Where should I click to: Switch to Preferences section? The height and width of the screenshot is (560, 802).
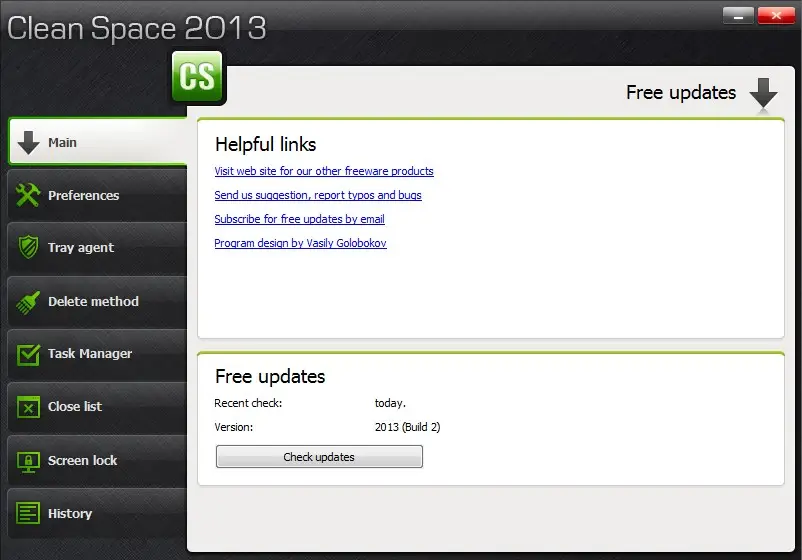point(97,195)
